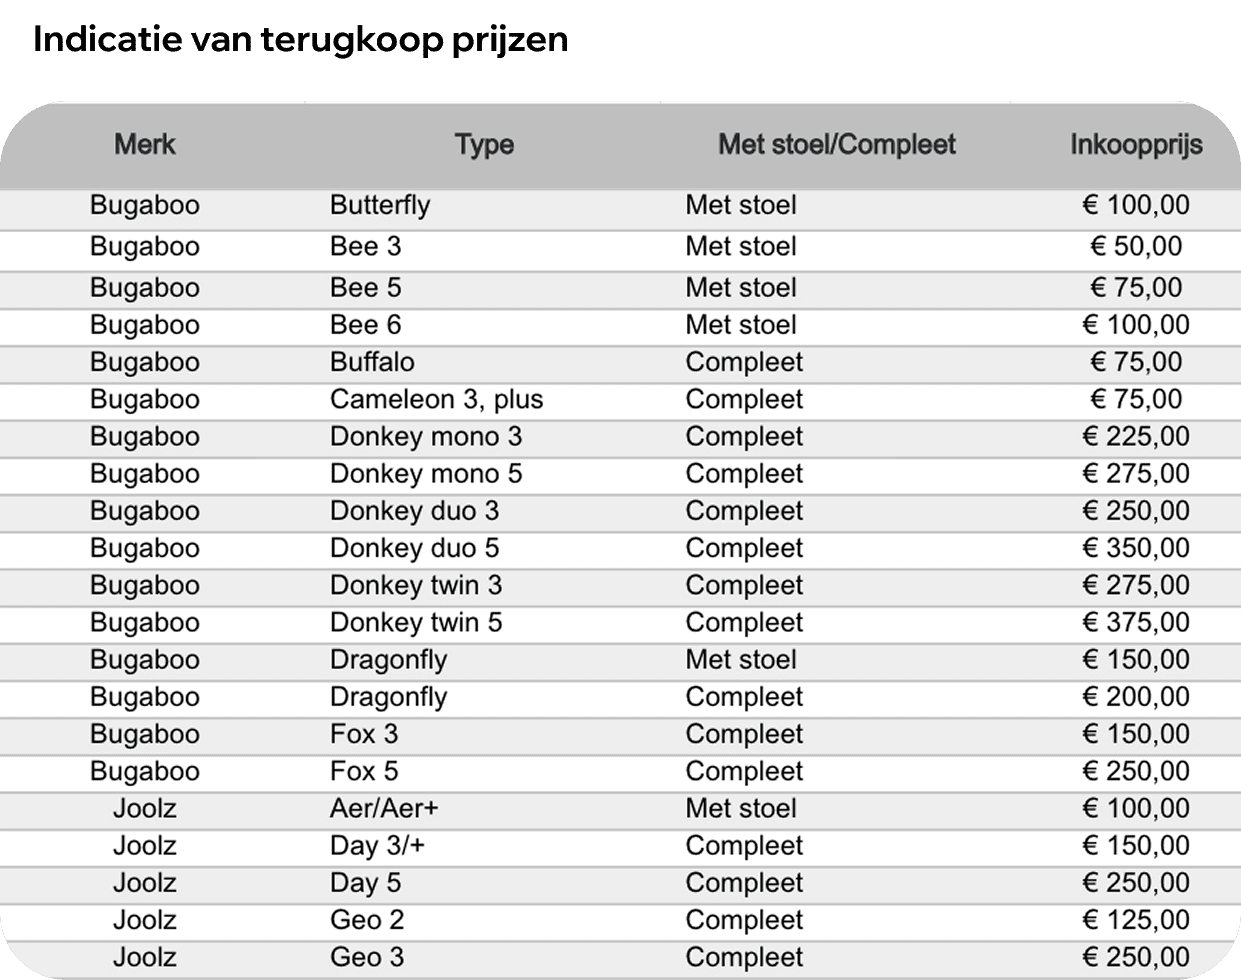The height and width of the screenshot is (980, 1241).
Task: Click the € 250,00 price for Donkey duo 3
Action: [x=1136, y=510]
